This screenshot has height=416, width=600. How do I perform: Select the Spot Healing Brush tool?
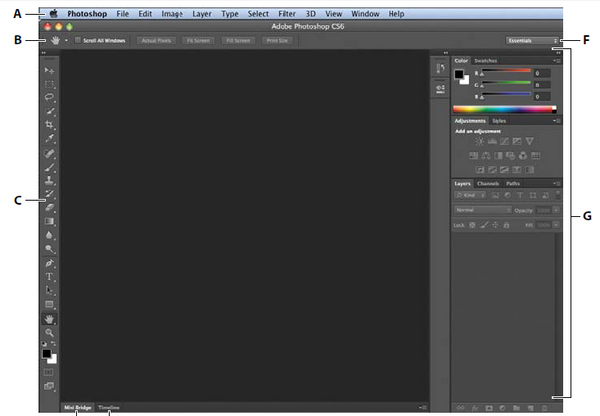(49, 153)
